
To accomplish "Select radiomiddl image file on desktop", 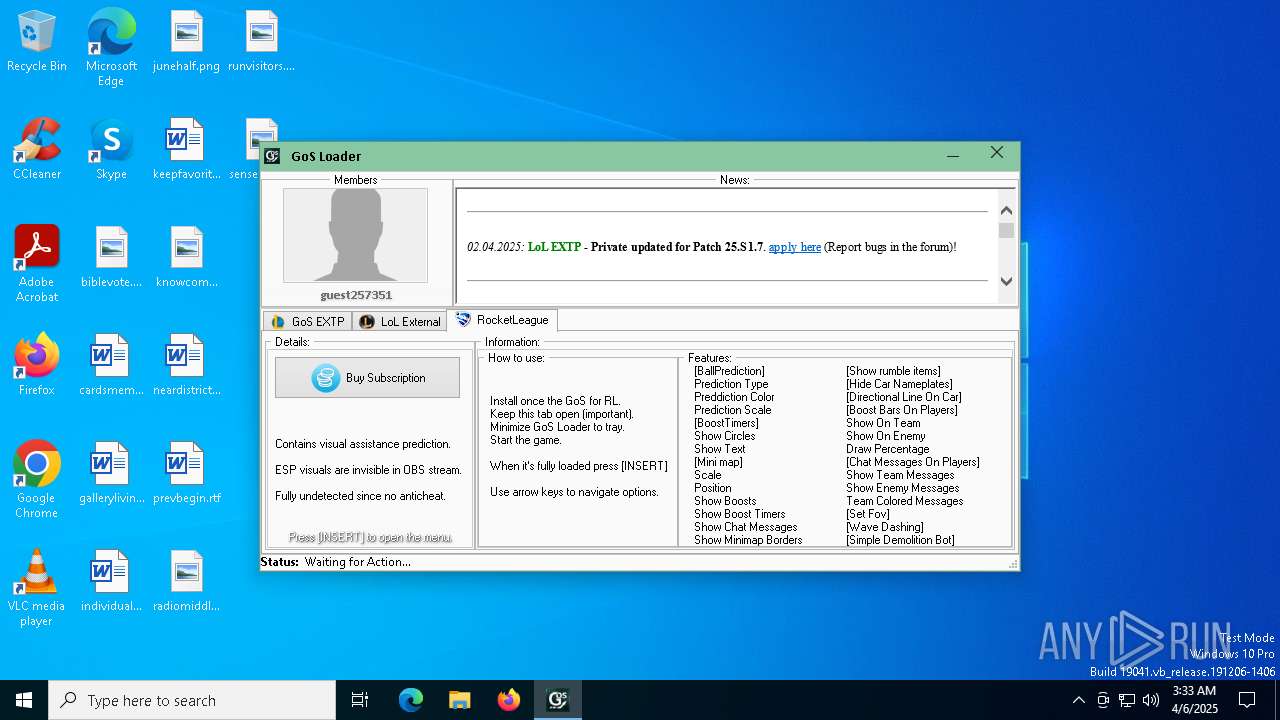I will [x=186, y=581].
